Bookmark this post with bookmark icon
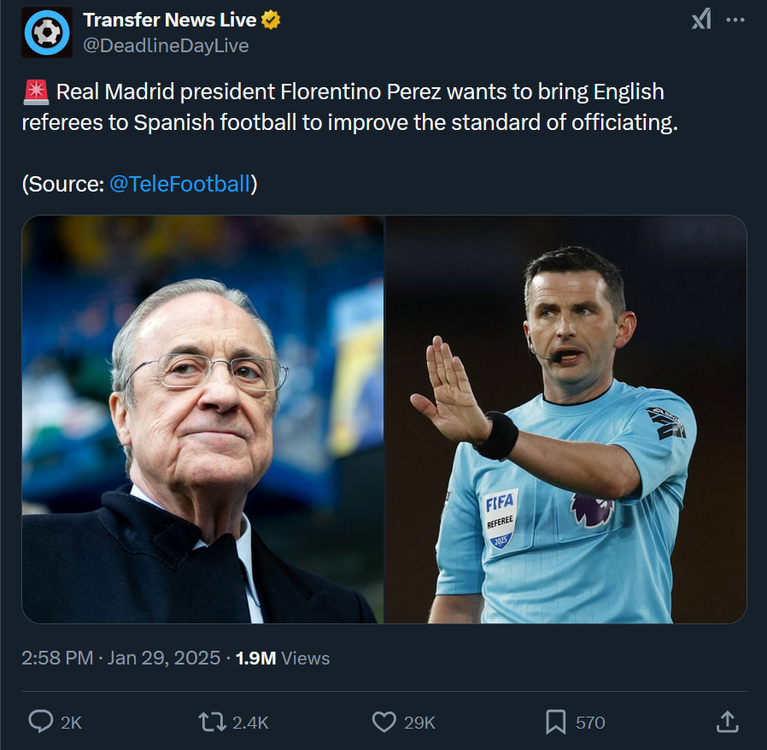 click(x=556, y=722)
